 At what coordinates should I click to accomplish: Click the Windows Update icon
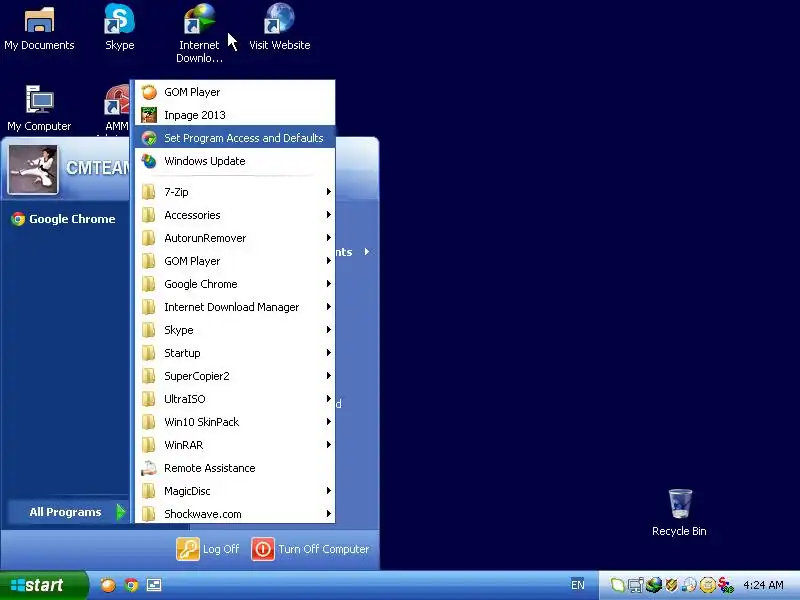tap(148, 161)
